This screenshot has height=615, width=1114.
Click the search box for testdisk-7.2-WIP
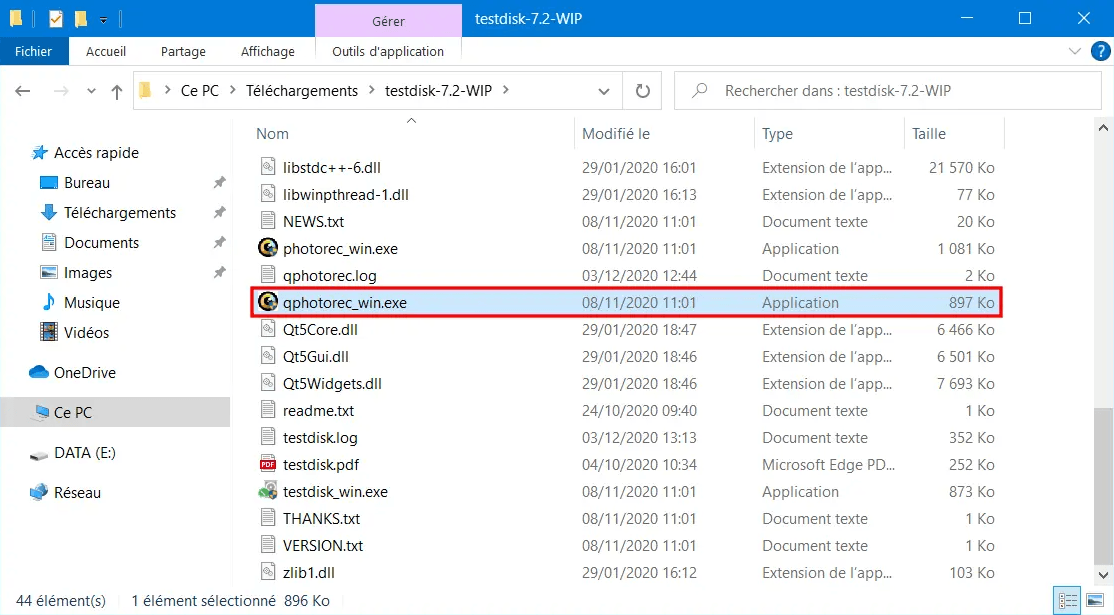pos(890,91)
